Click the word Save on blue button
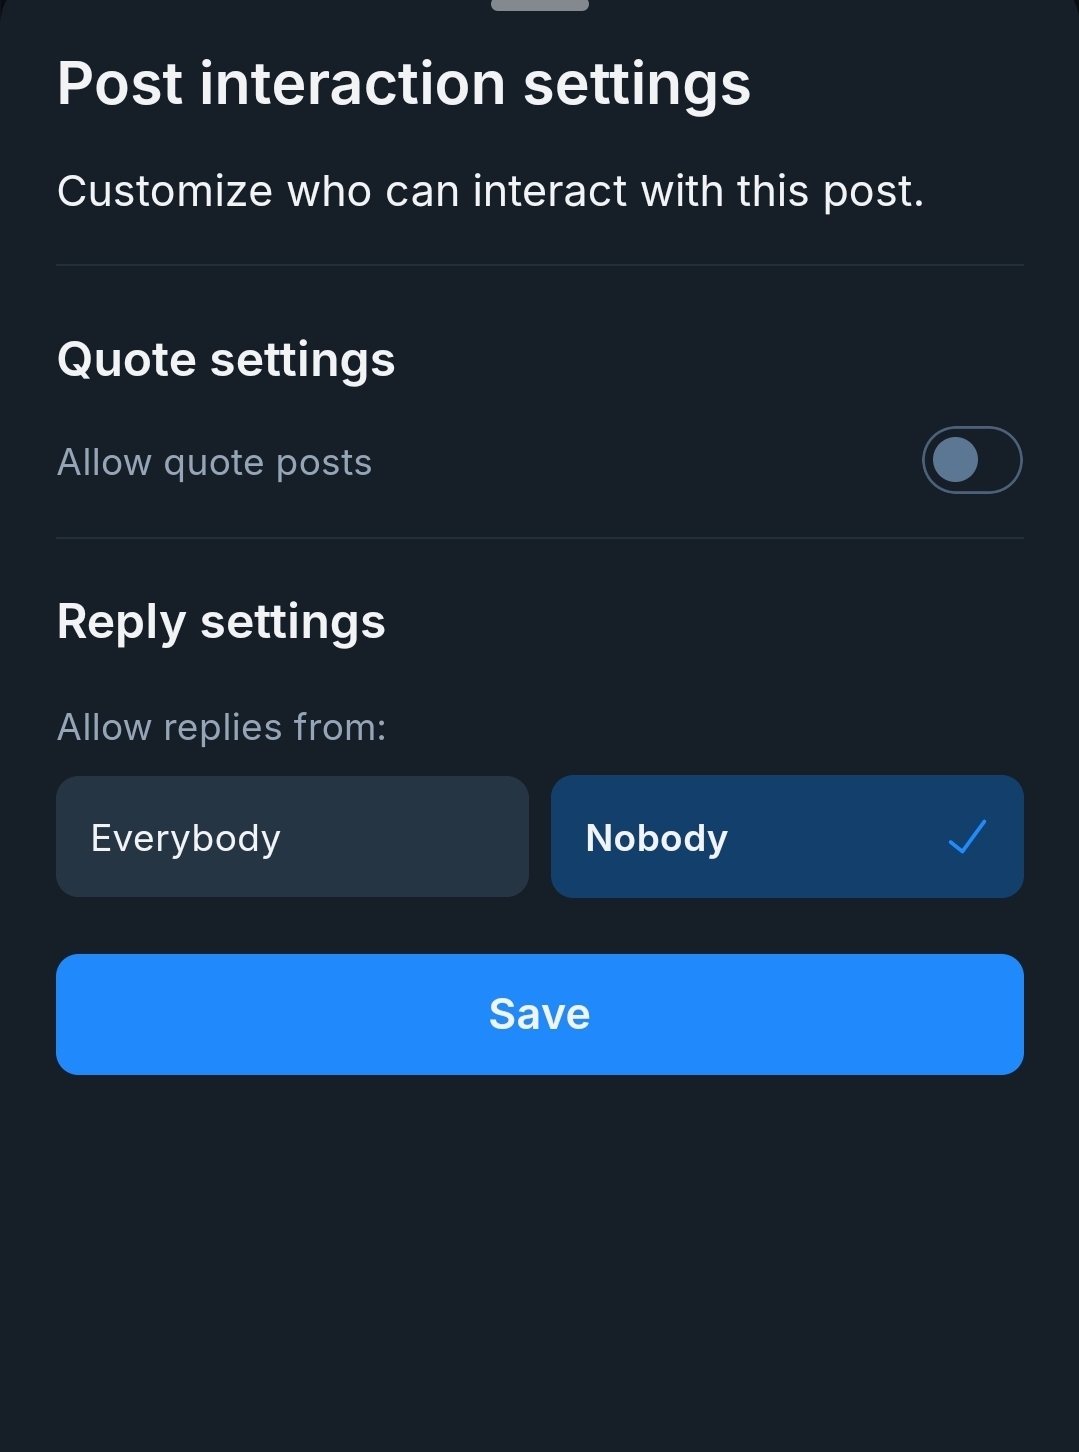Screen dimensions: 1079x1452 pyautogui.click(x=539, y=1014)
